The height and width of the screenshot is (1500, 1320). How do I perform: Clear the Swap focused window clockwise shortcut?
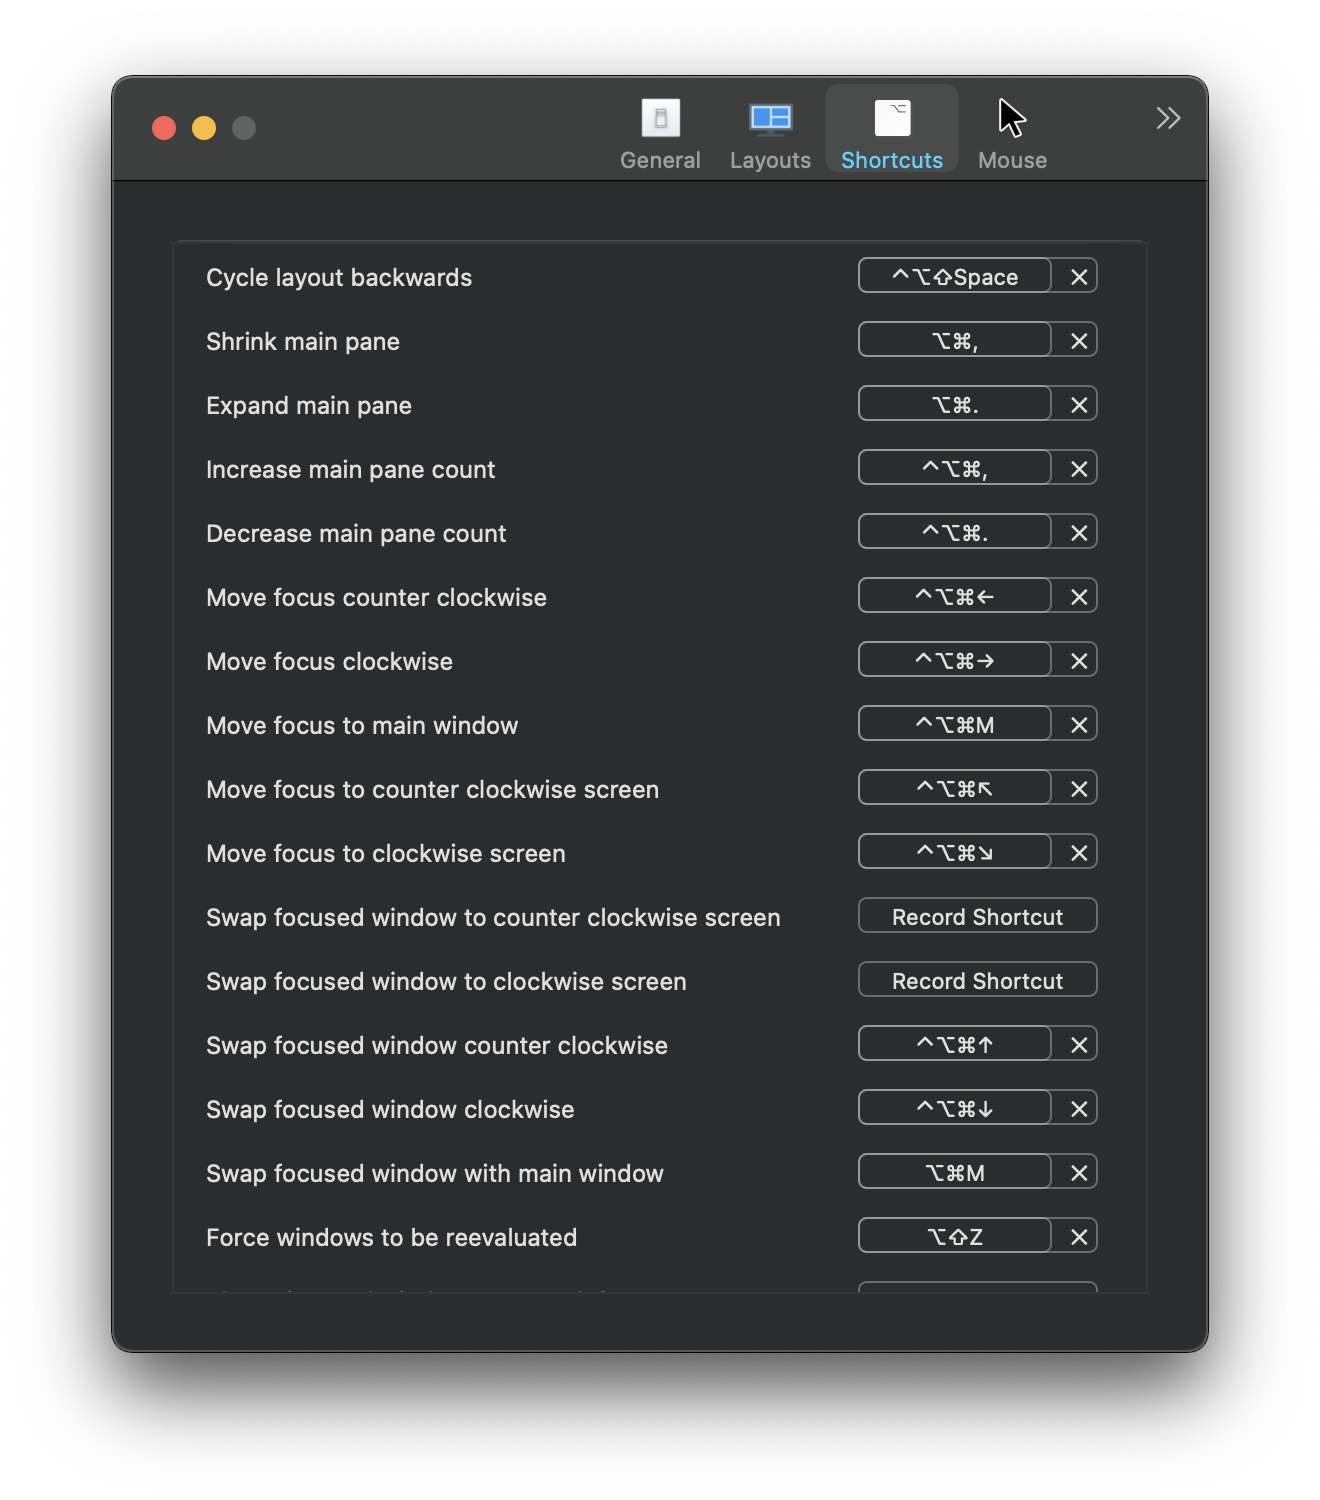pos(1078,1109)
